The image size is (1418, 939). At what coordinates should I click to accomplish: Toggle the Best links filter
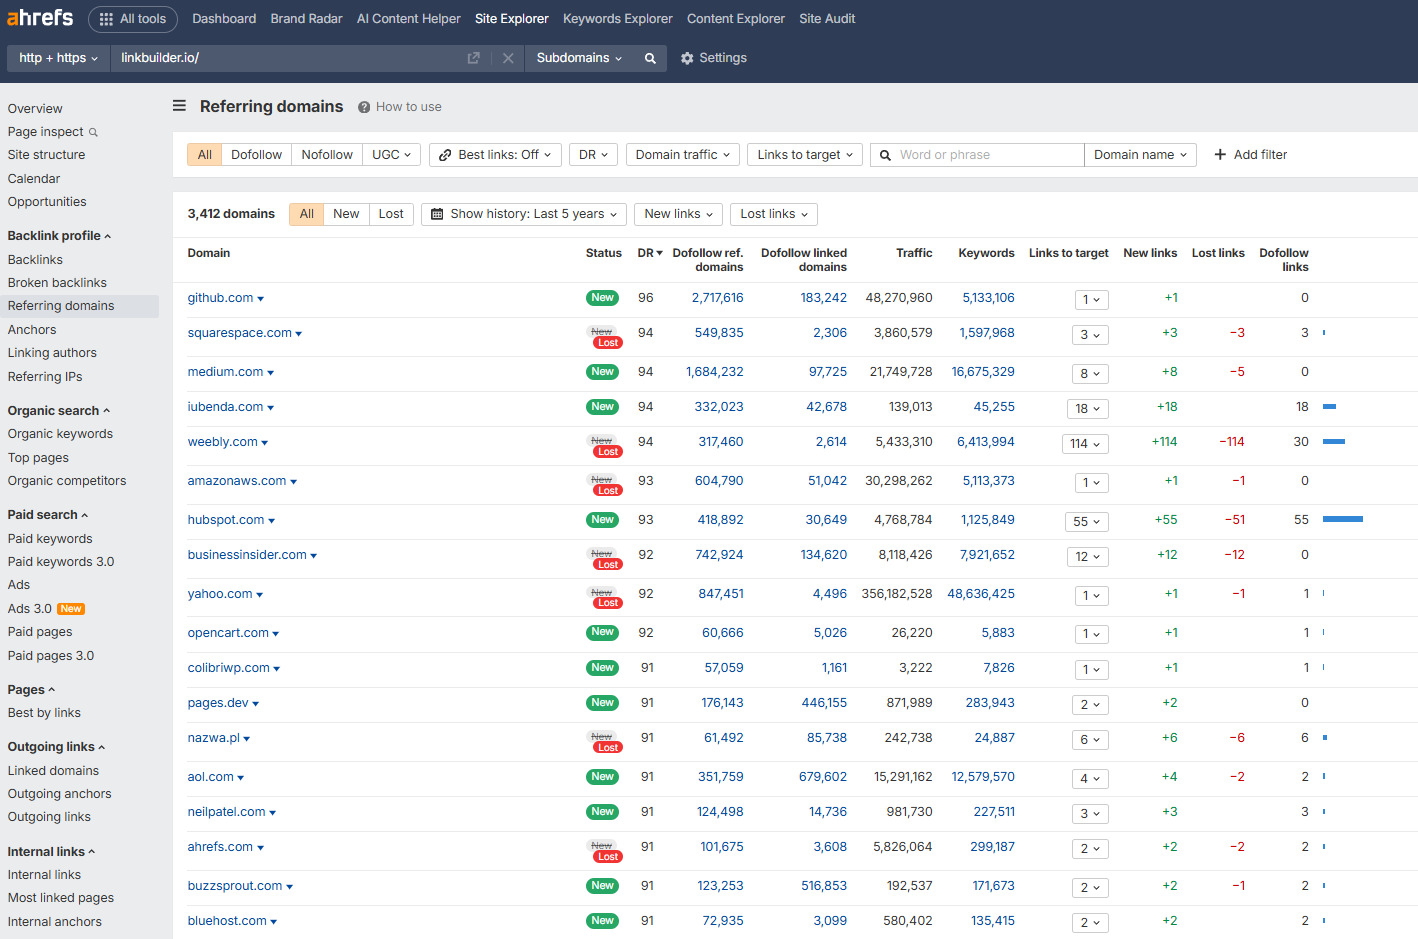coord(494,154)
